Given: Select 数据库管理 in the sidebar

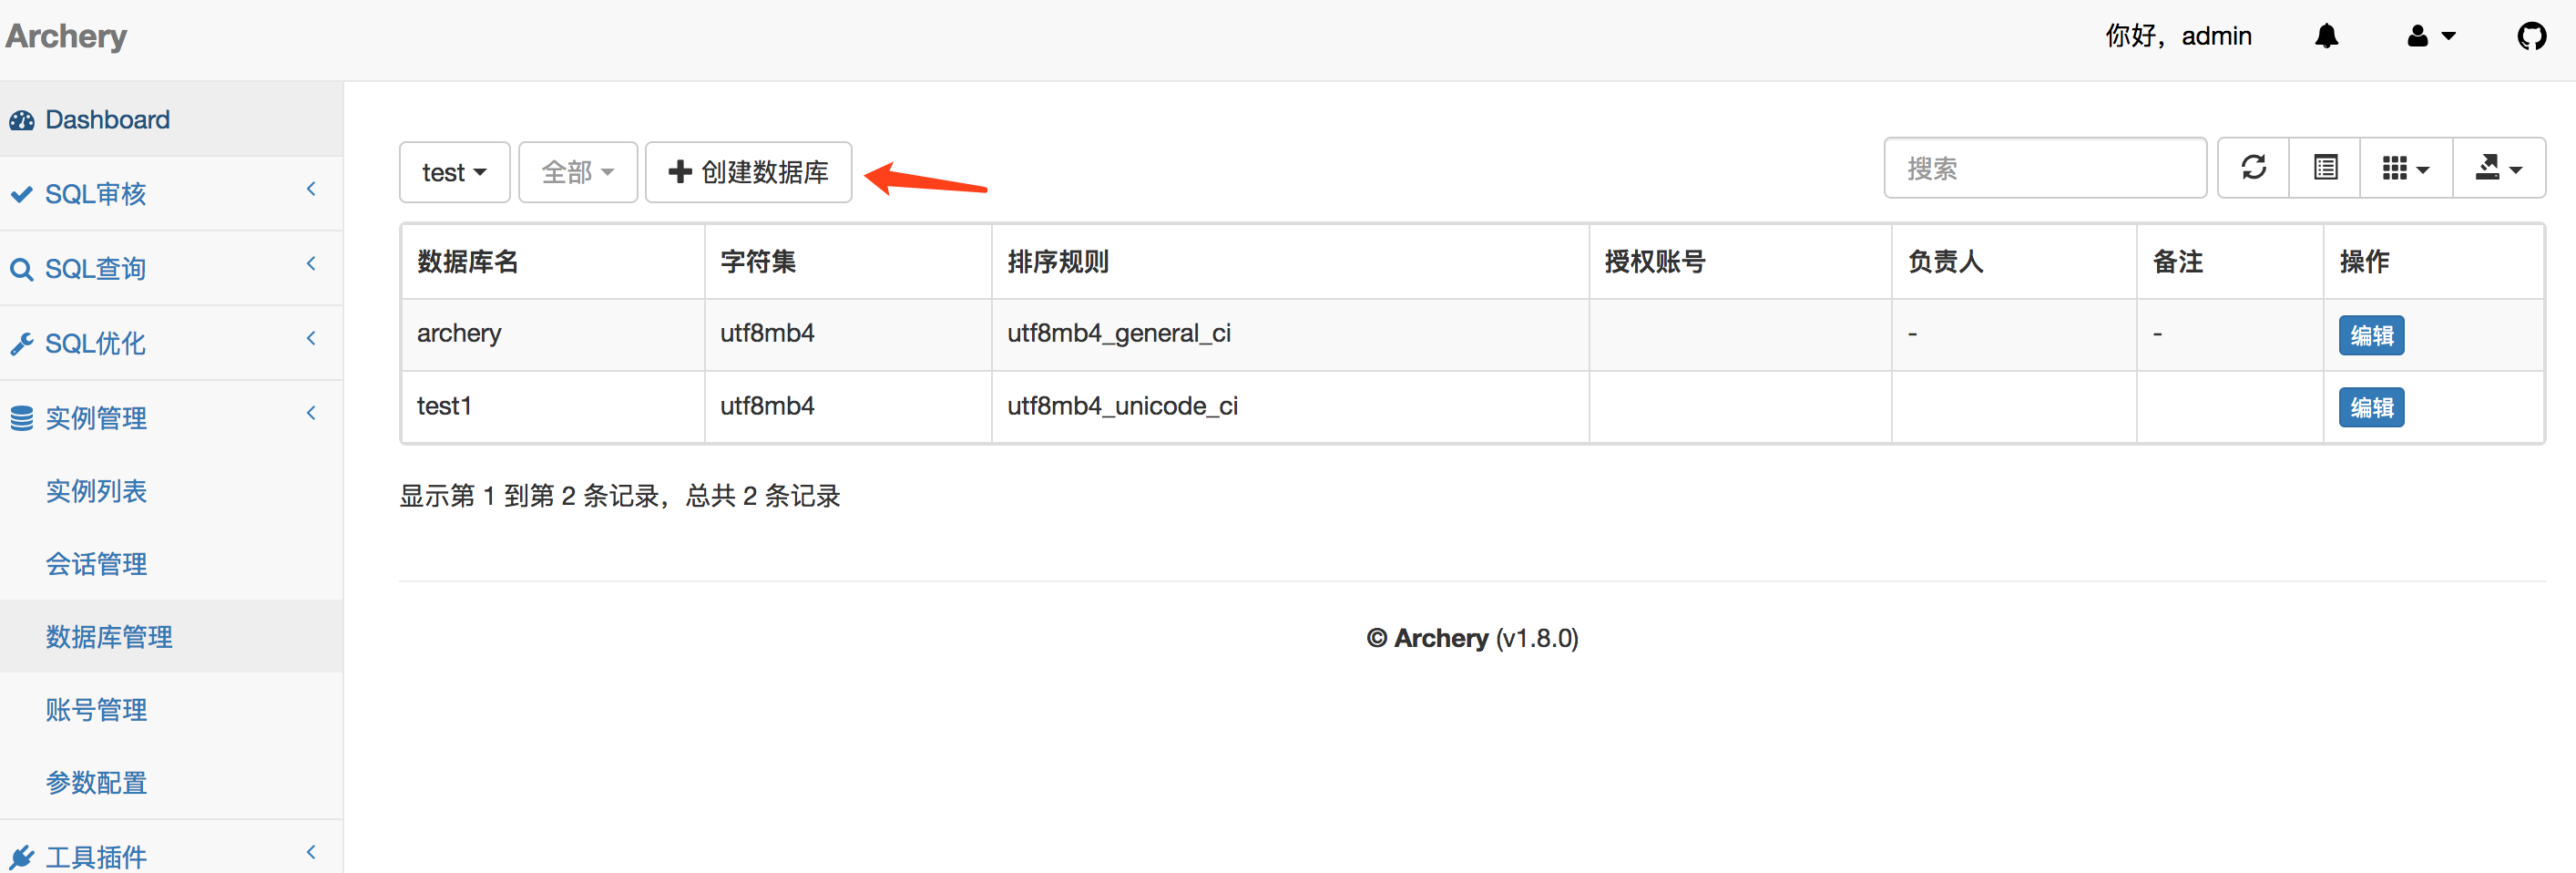Looking at the screenshot, I should click(110, 636).
